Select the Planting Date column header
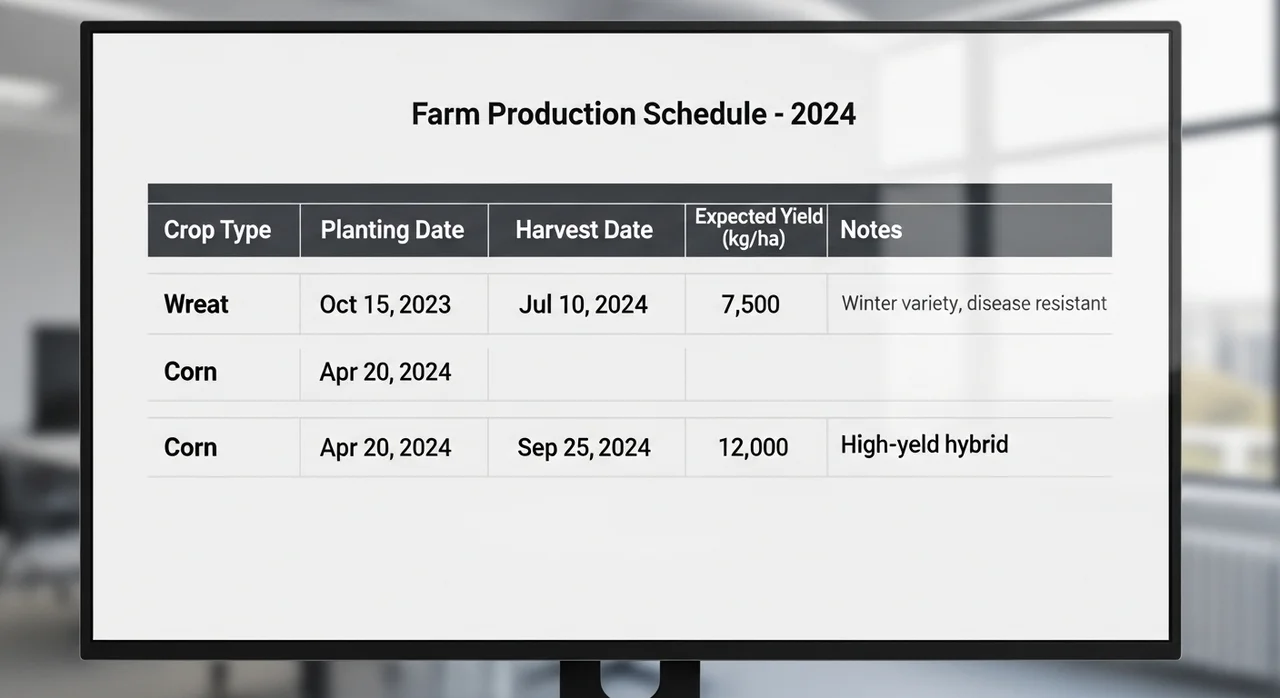The height and width of the screenshot is (698, 1280). 394,230
